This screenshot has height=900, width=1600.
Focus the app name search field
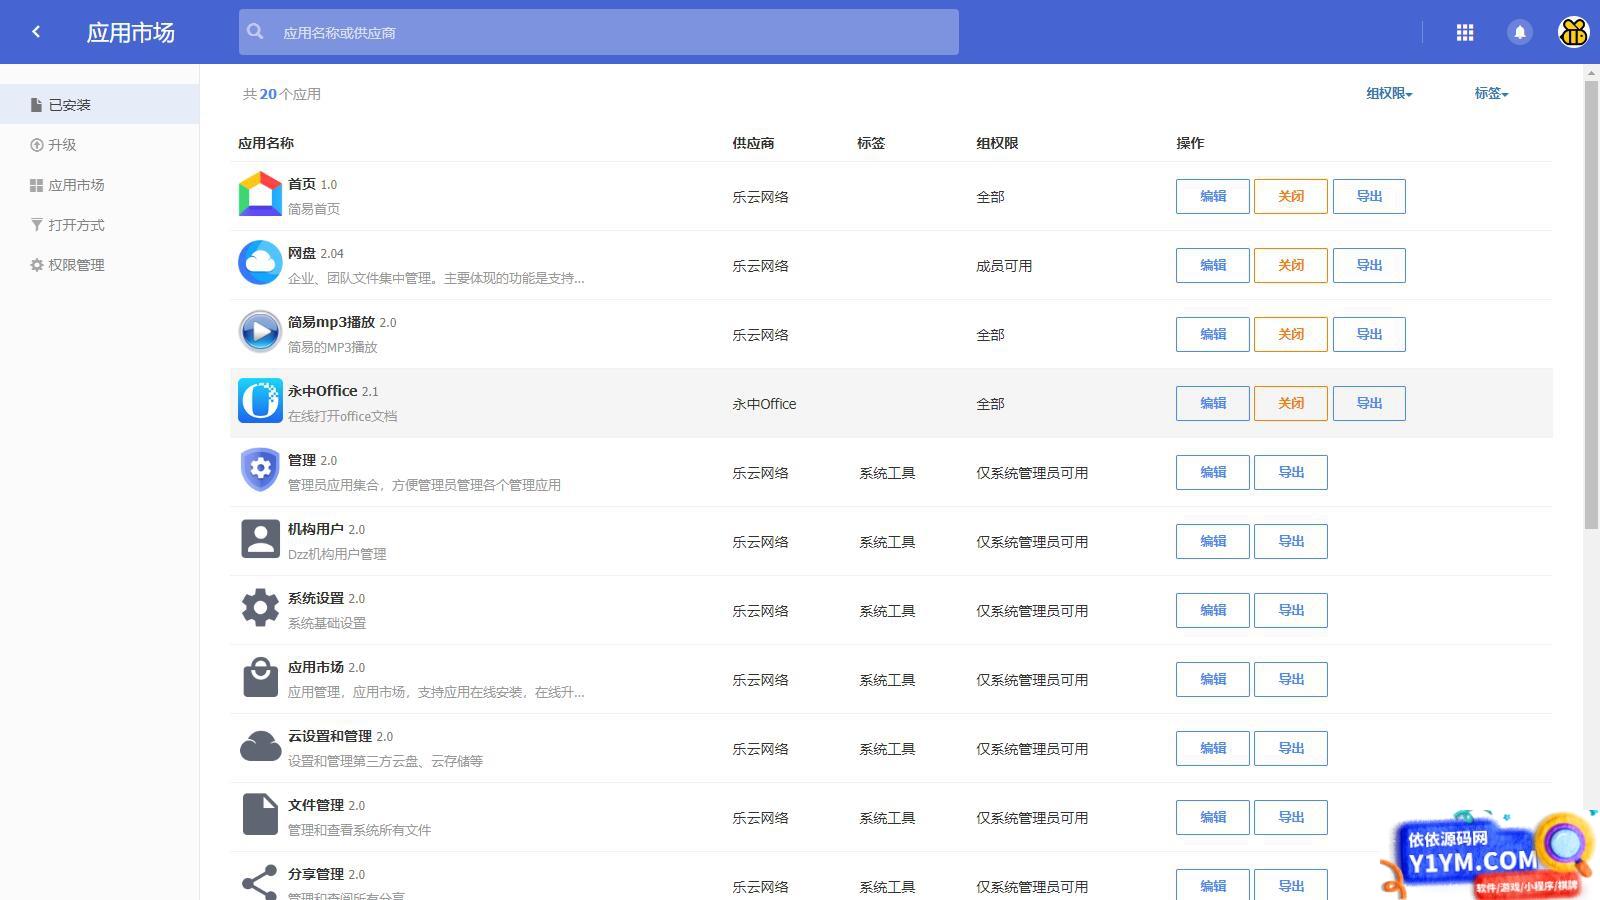pos(598,32)
